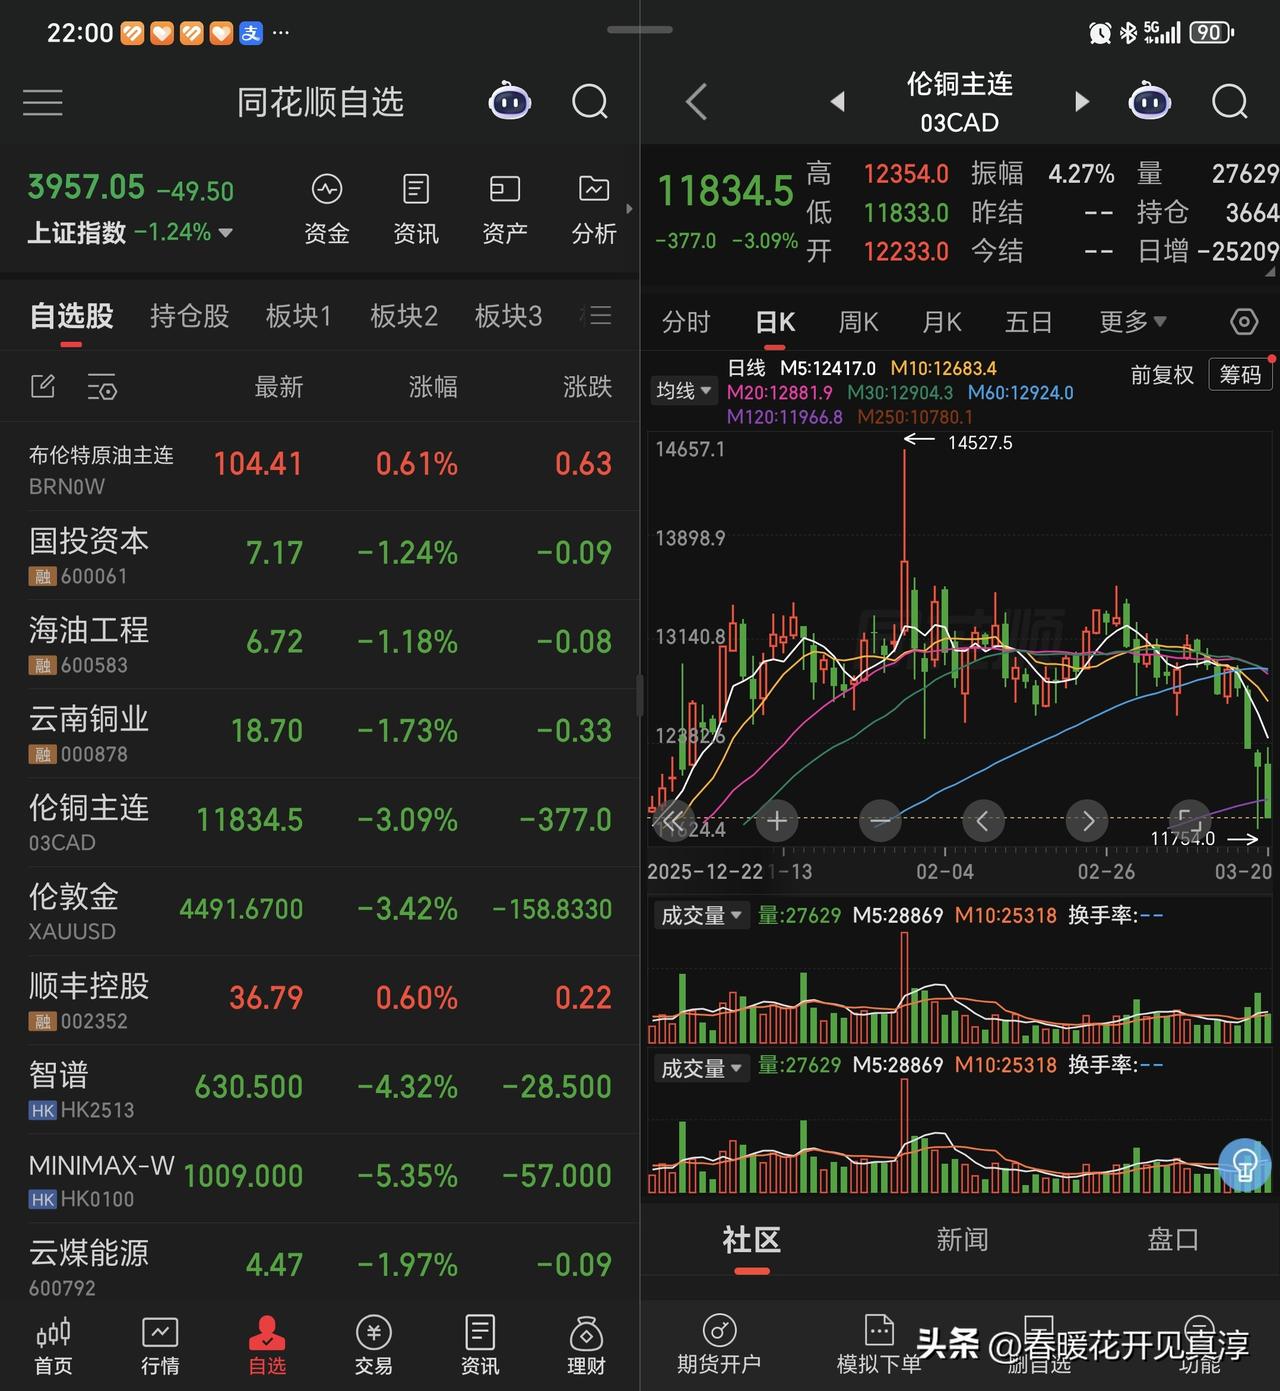Open the 云南铜业 stock row
Viewport: 1280px width, 1391px height.
pos(320,734)
